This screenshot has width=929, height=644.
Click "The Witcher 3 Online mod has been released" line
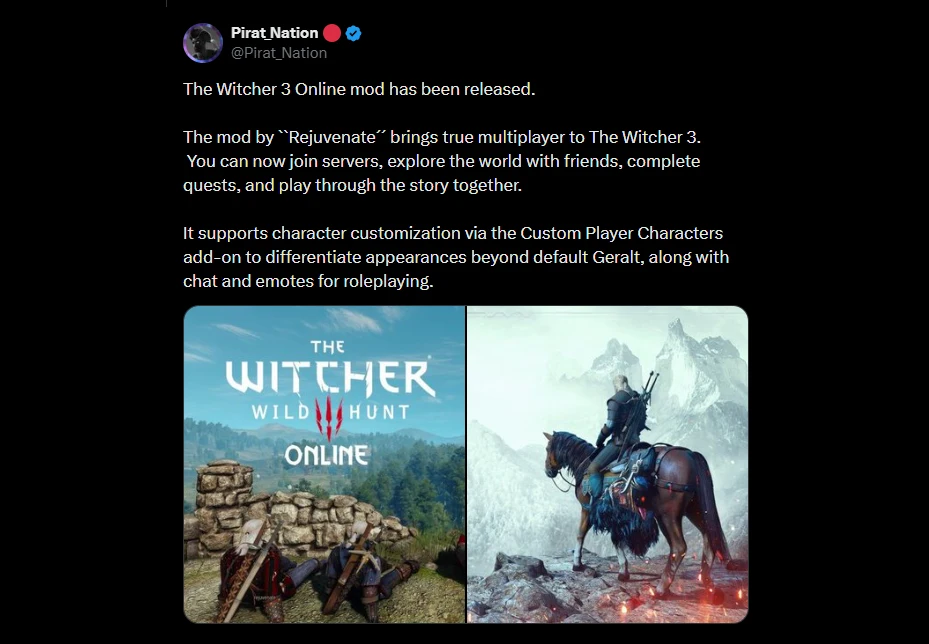(x=359, y=89)
